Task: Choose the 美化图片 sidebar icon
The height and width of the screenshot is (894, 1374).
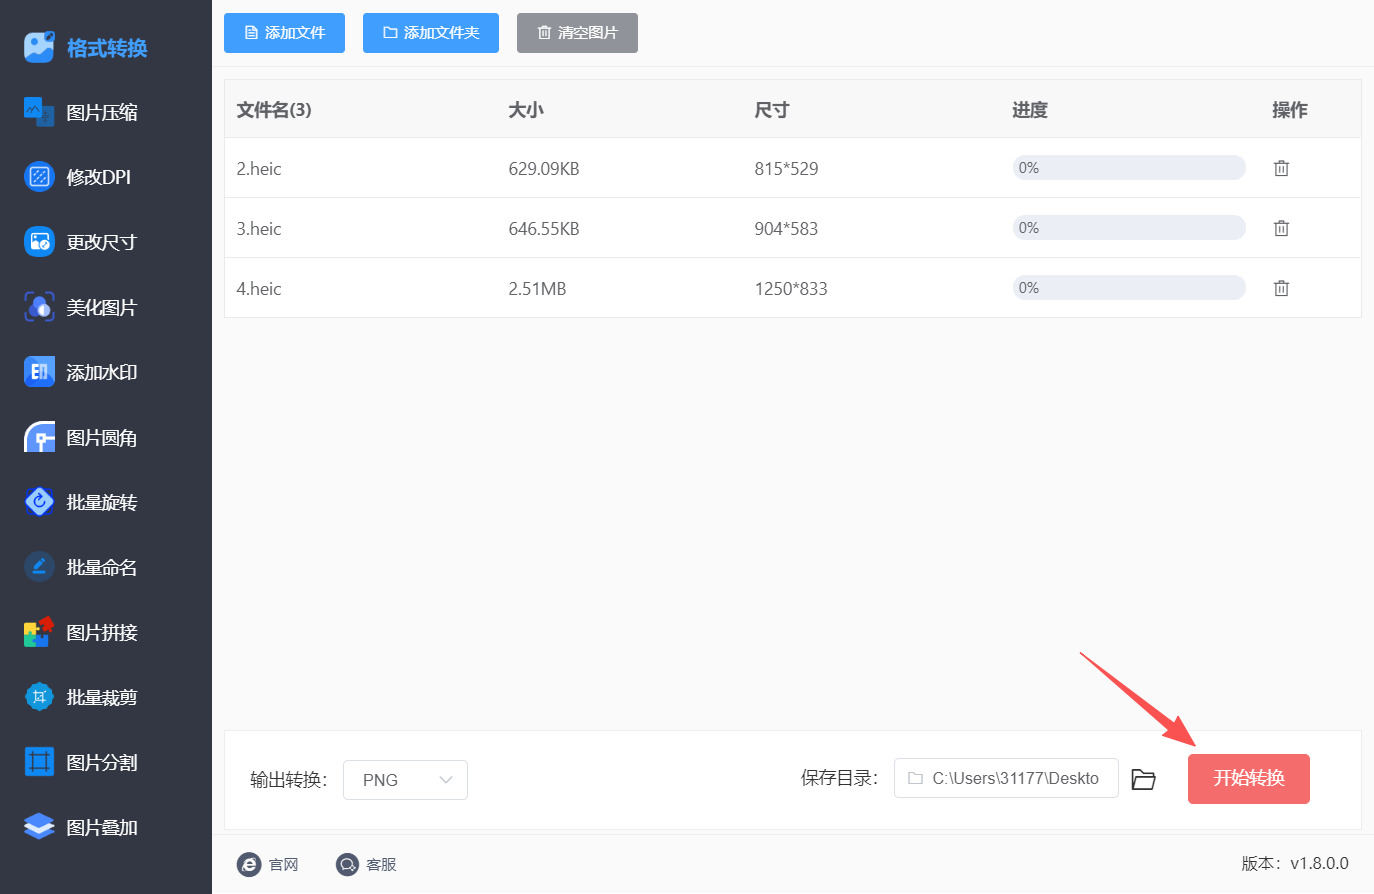Action: (39, 307)
